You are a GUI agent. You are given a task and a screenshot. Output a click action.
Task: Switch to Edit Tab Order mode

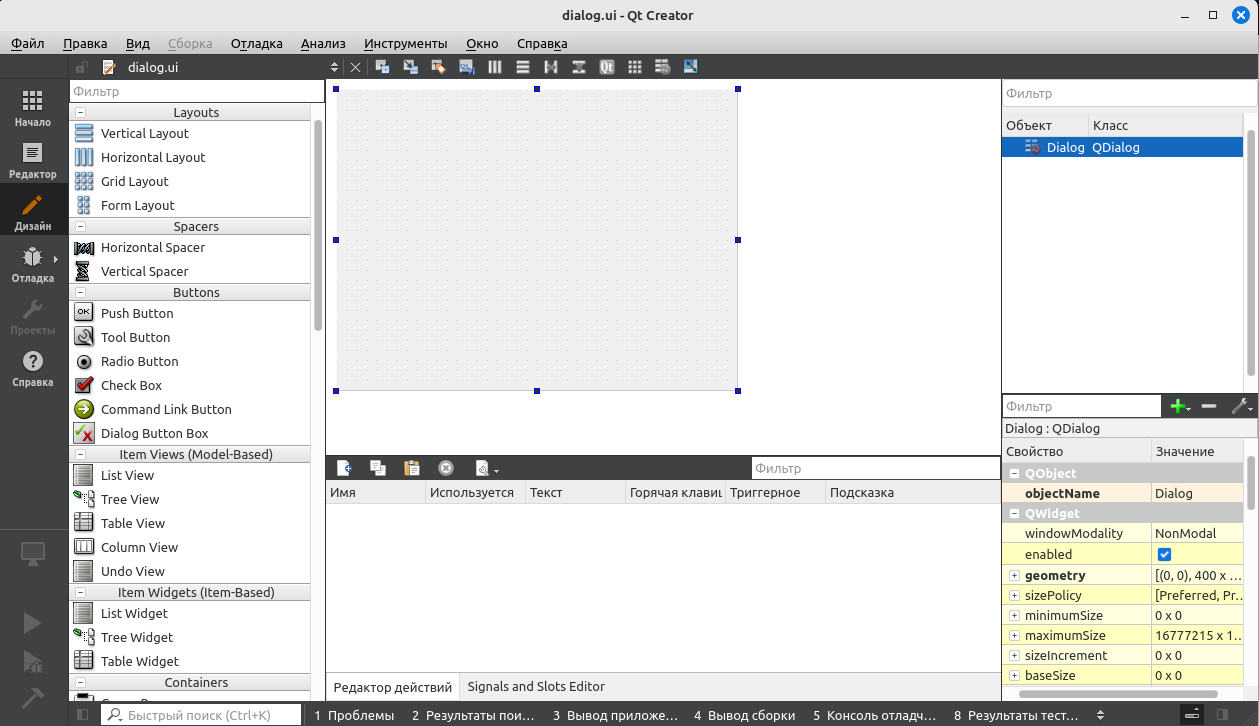(x=466, y=67)
